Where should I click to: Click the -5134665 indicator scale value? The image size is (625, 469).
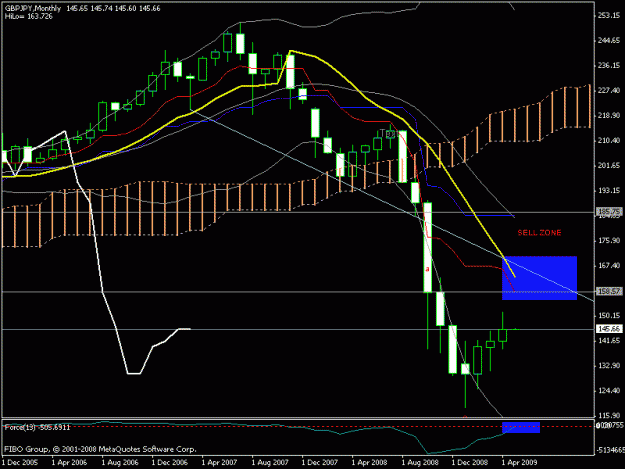pos(610,450)
